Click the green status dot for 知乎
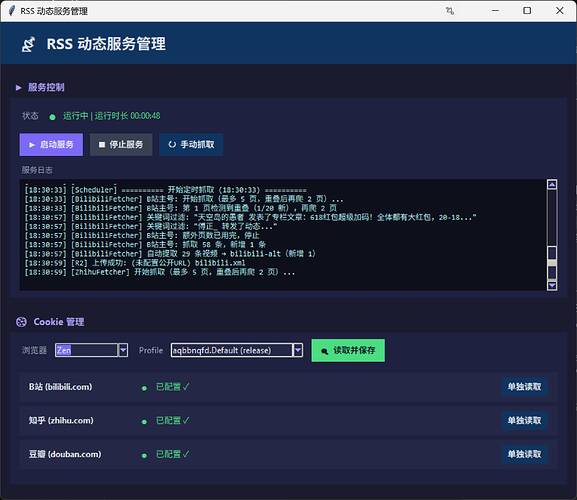The image size is (577, 500). (x=144, y=422)
